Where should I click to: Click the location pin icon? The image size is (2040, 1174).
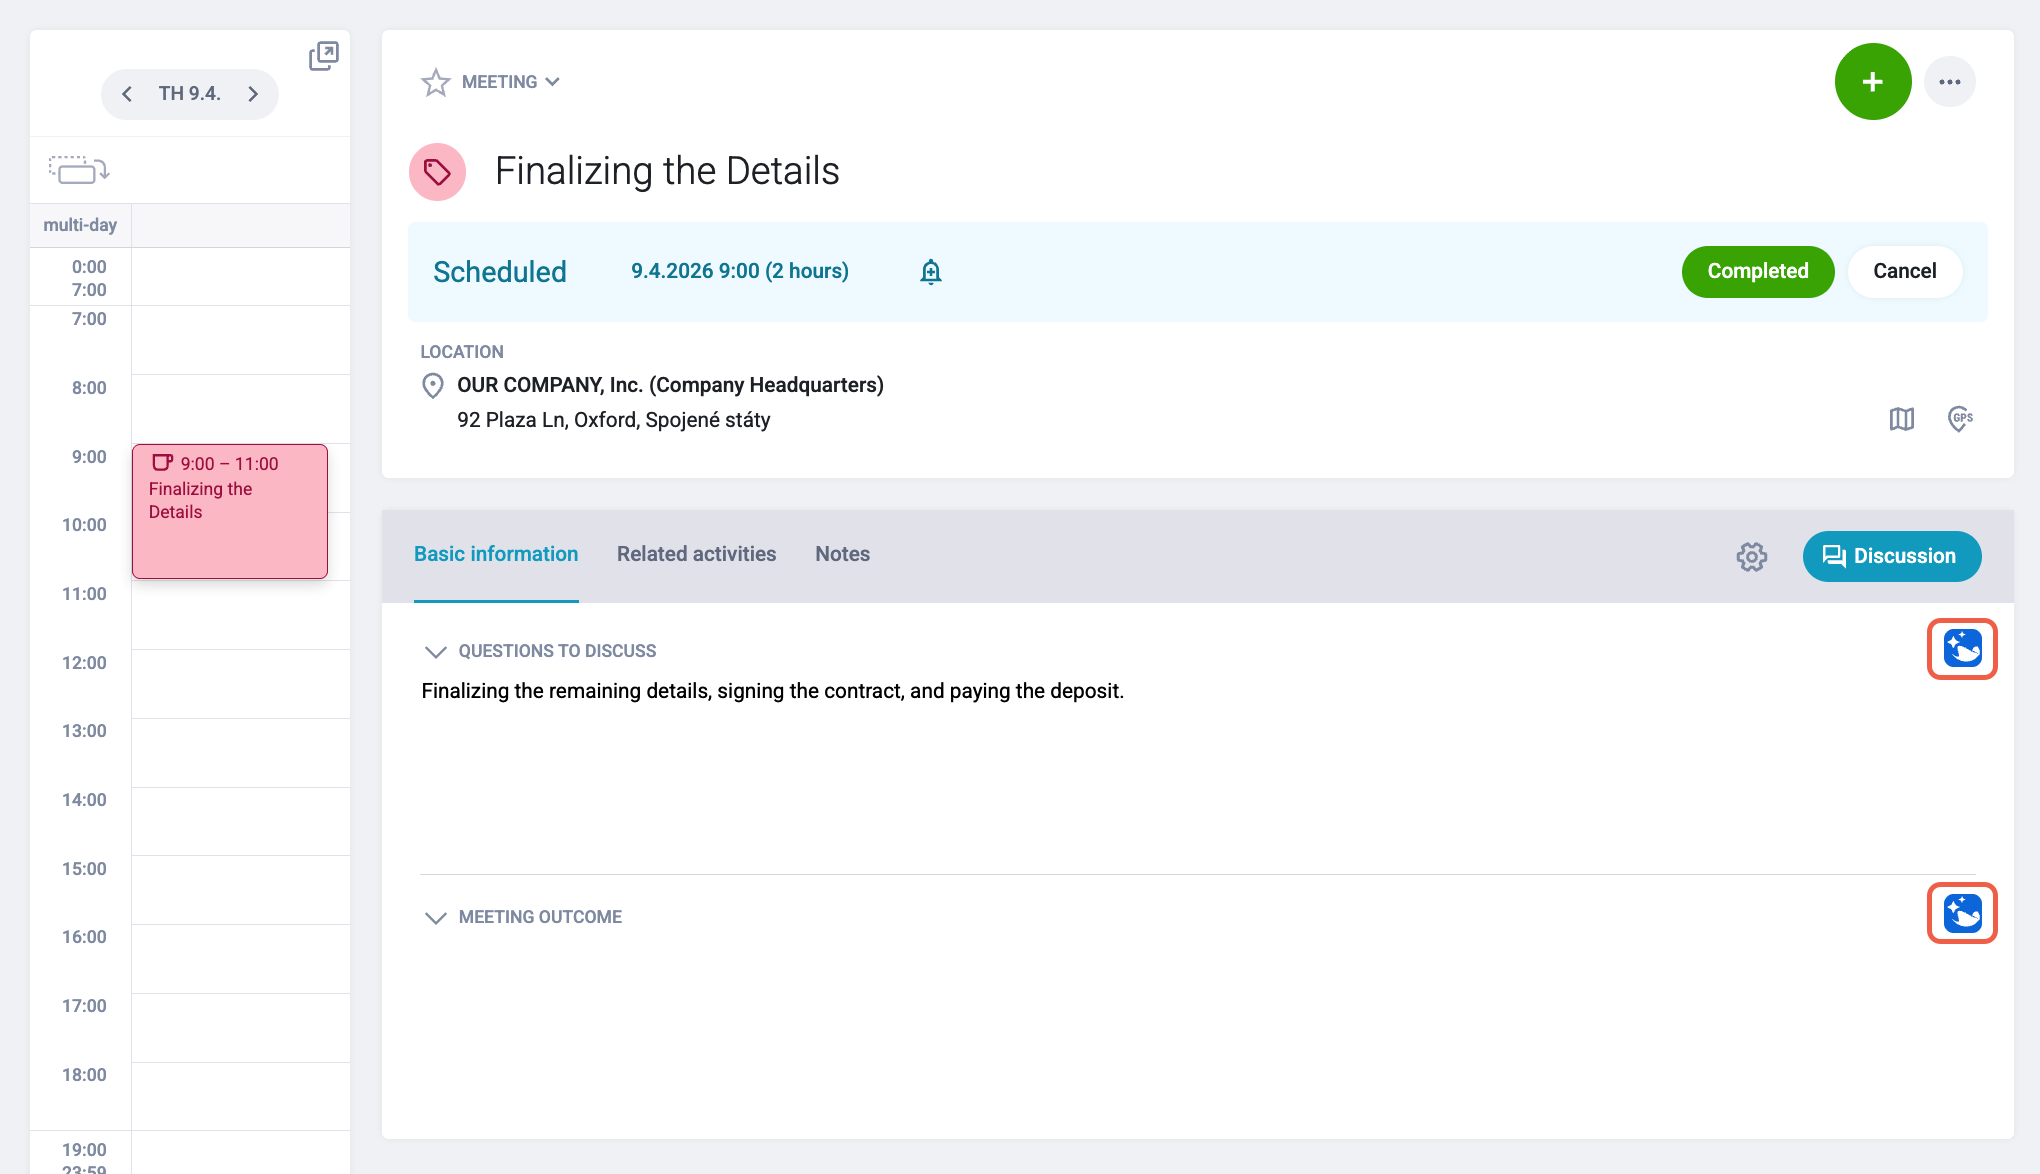pos(432,386)
